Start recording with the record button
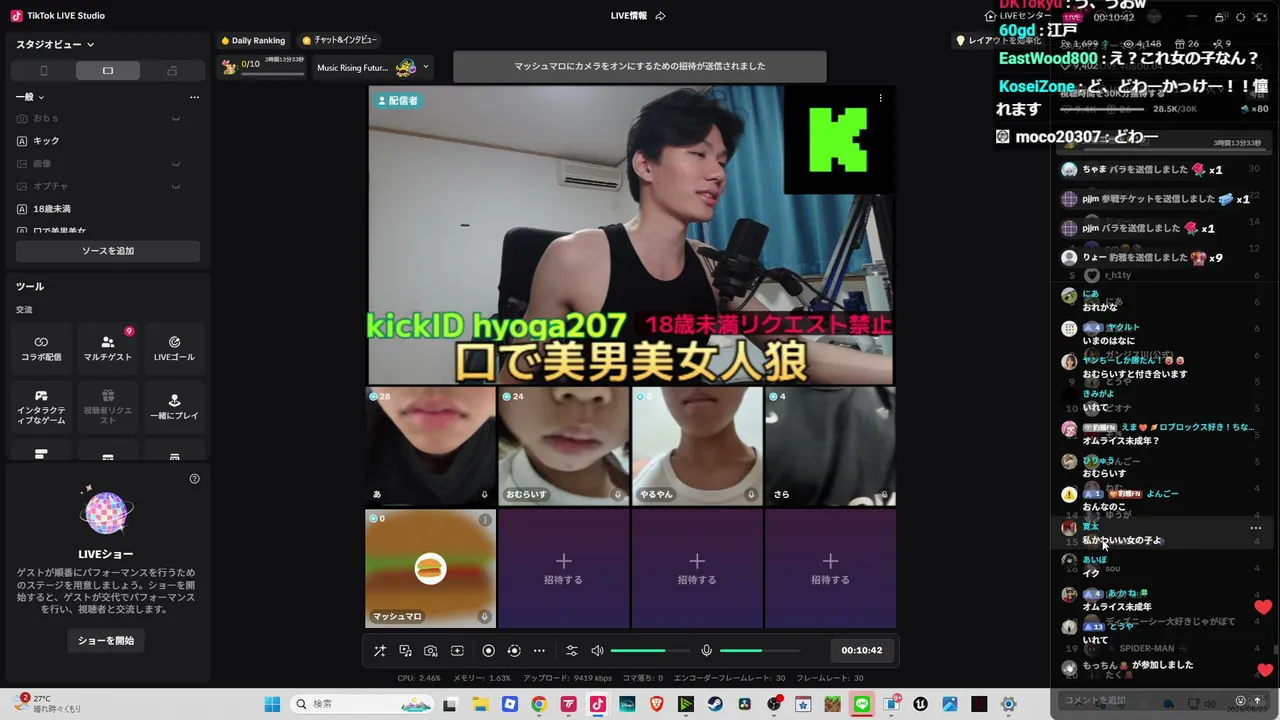This screenshot has height=720, width=1280. pyautogui.click(x=488, y=650)
